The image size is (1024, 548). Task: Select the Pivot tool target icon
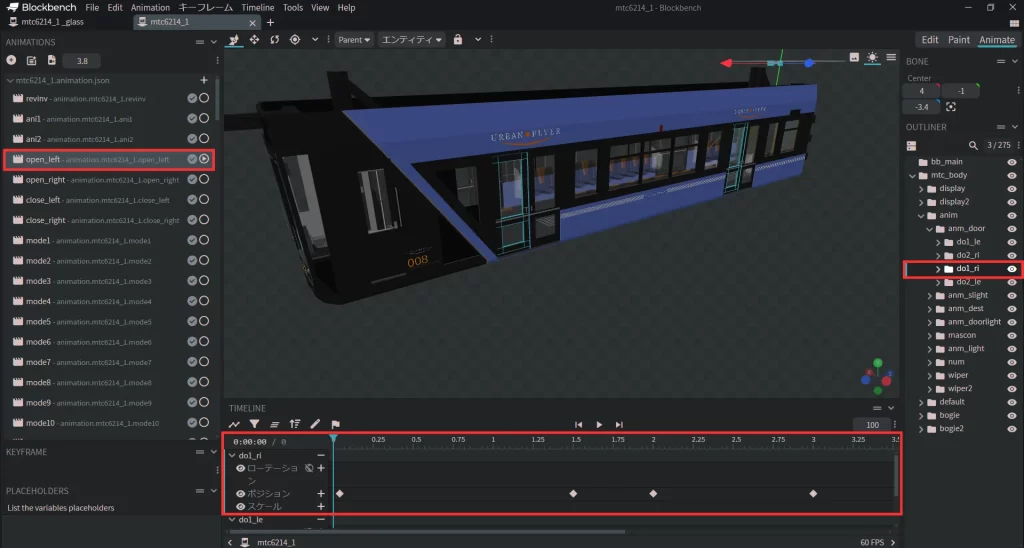point(295,40)
